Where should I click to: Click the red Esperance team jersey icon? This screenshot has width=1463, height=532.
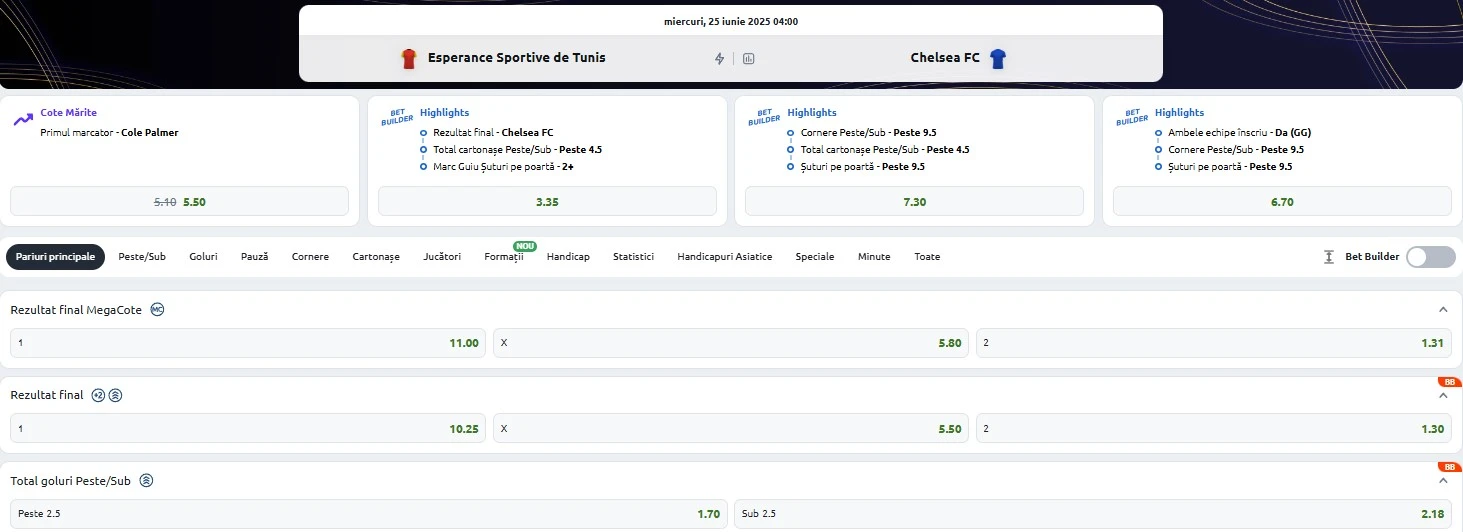click(x=408, y=58)
